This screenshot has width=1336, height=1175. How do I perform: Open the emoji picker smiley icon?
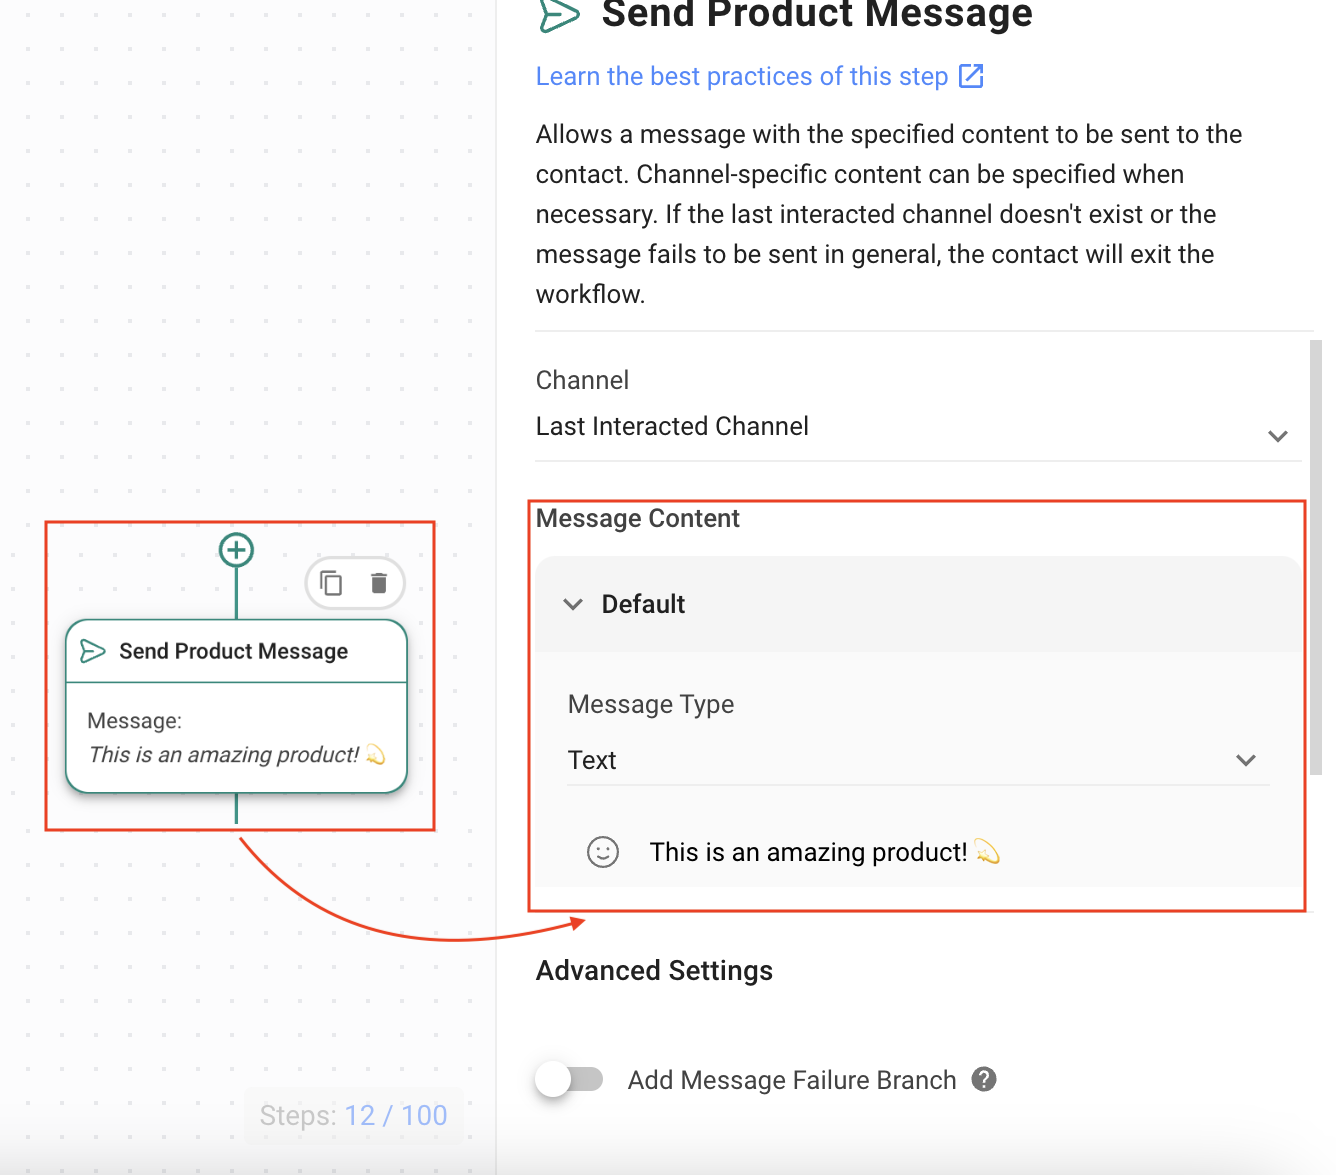pyautogui.click(x=603, y=852)
